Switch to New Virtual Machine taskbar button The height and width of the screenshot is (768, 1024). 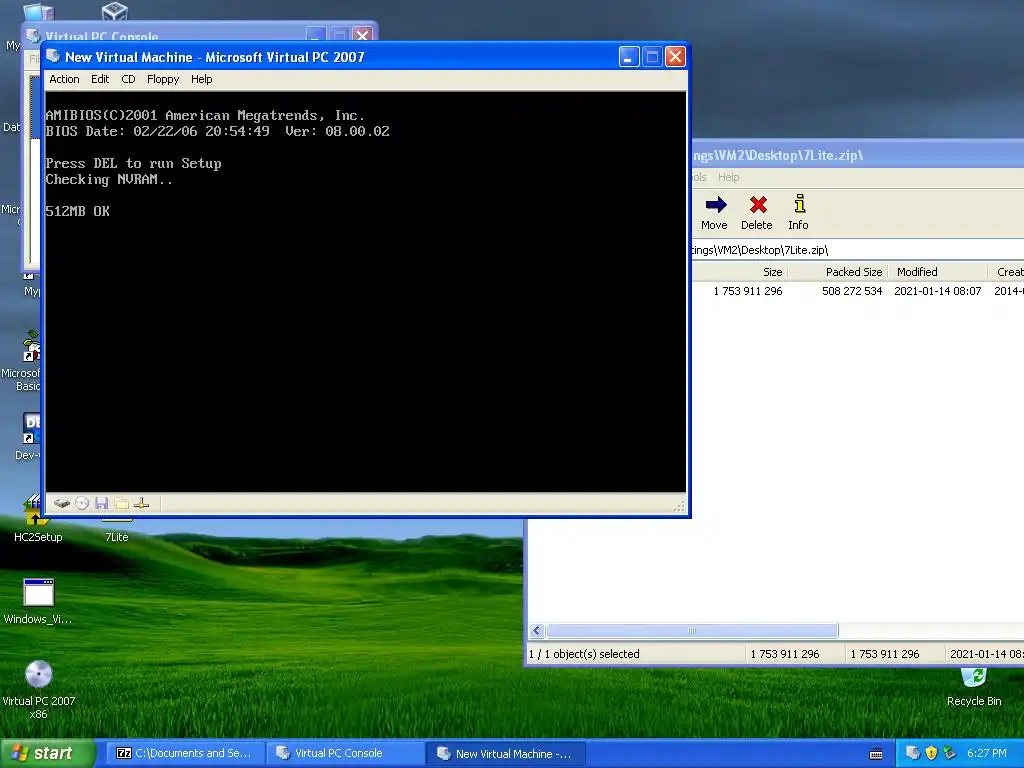coord(506,754)
